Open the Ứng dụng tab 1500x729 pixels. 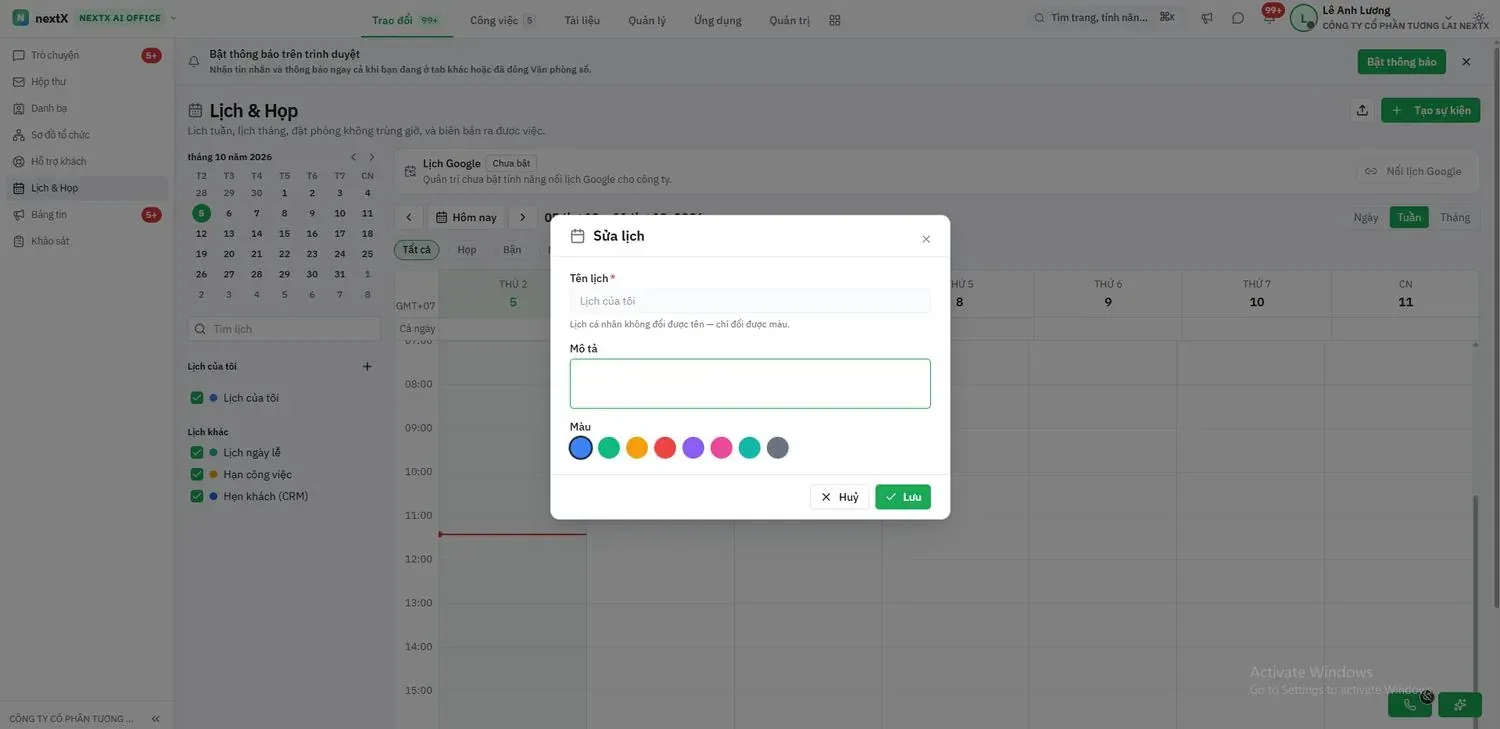point(718,20)
